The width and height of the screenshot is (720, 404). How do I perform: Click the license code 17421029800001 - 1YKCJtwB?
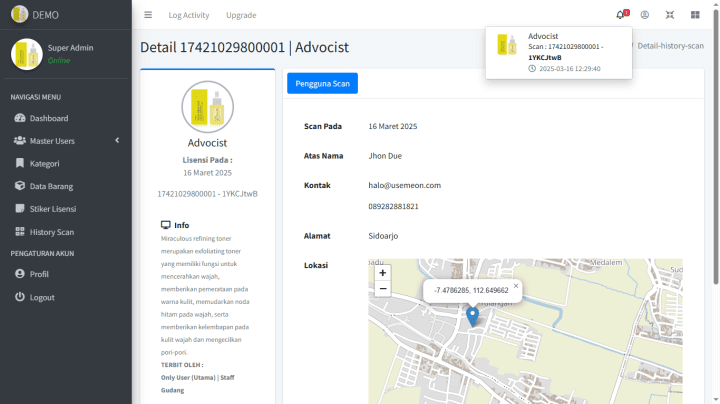click(x=208, y=194)
